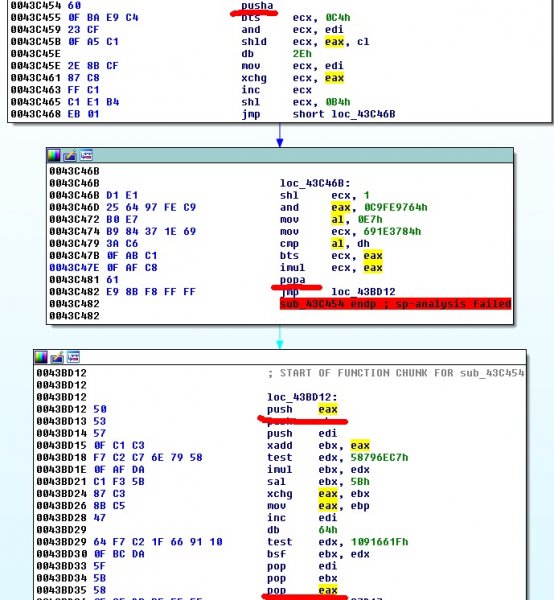Image resolution: width=554 pixels, height=600 pixels.
Task: Click the opcode bytes 'F7 C2 C7 6E 79 58'
Action: tap(148, 458)
